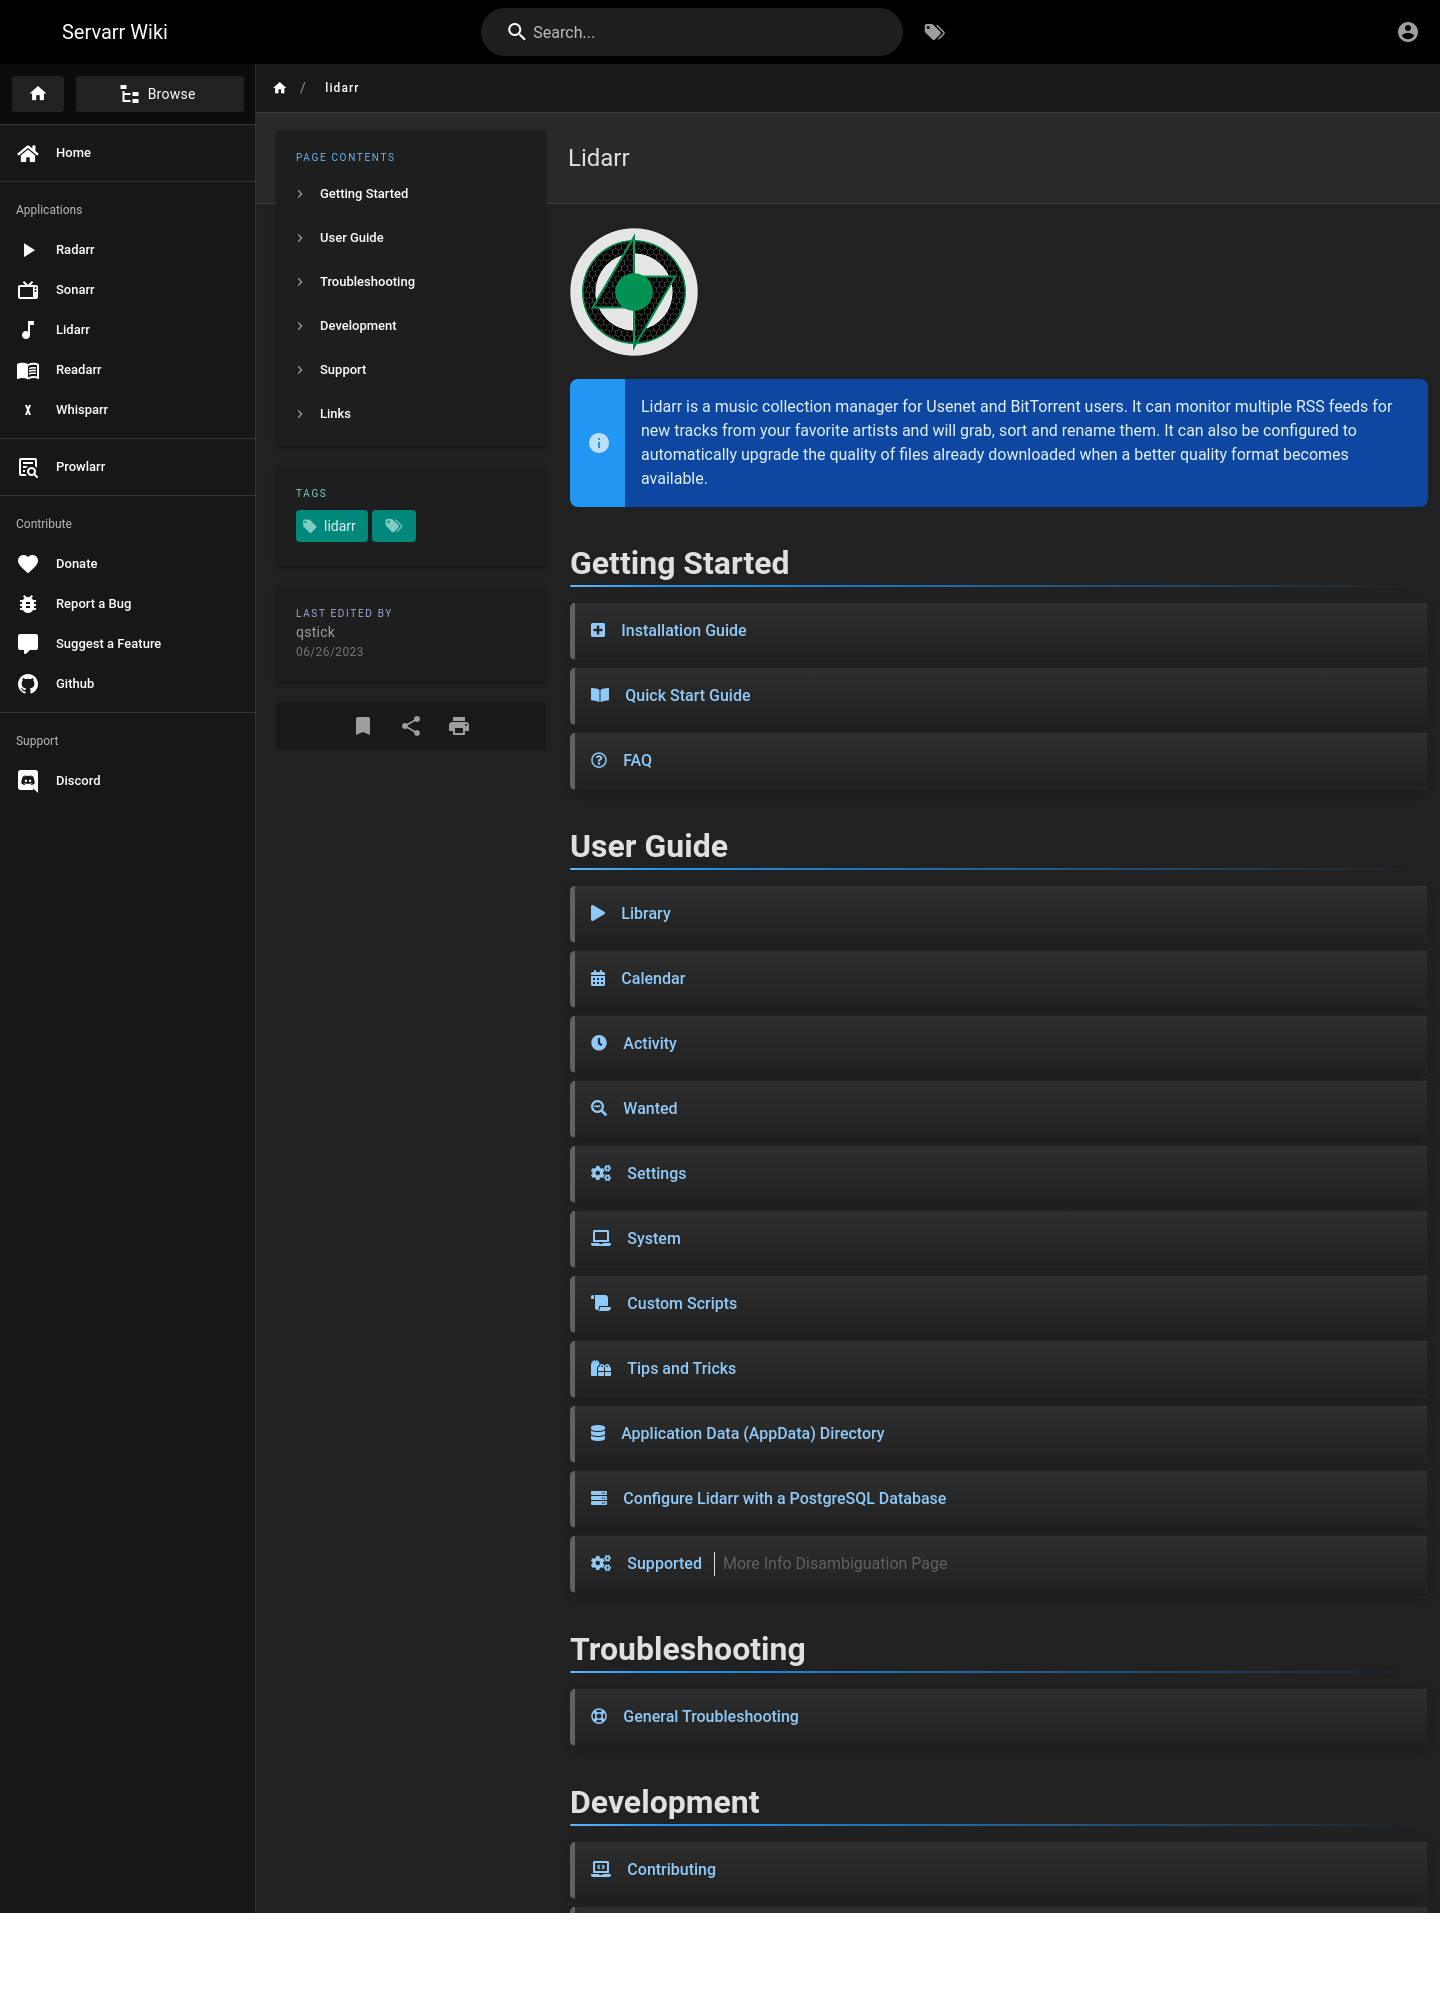Image resolution: width=1440 pixels, height=2000 pixels.
Task: Click the qstick last editor name
Action: pos(315,632)
